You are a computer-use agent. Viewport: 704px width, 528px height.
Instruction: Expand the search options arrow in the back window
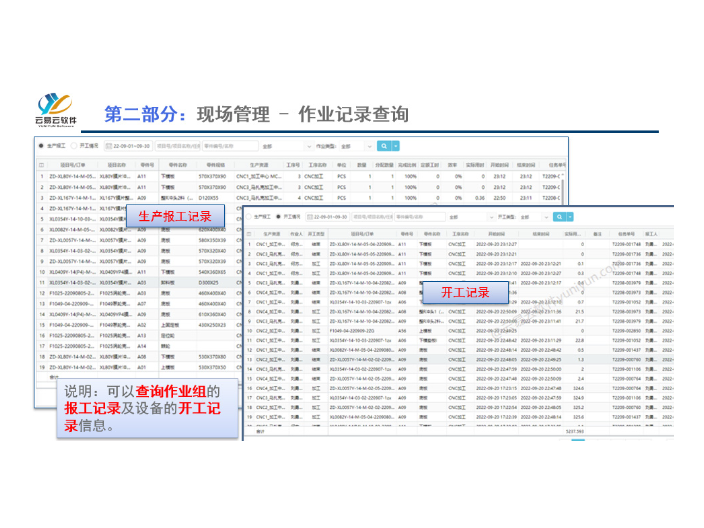tap(396, 146)
